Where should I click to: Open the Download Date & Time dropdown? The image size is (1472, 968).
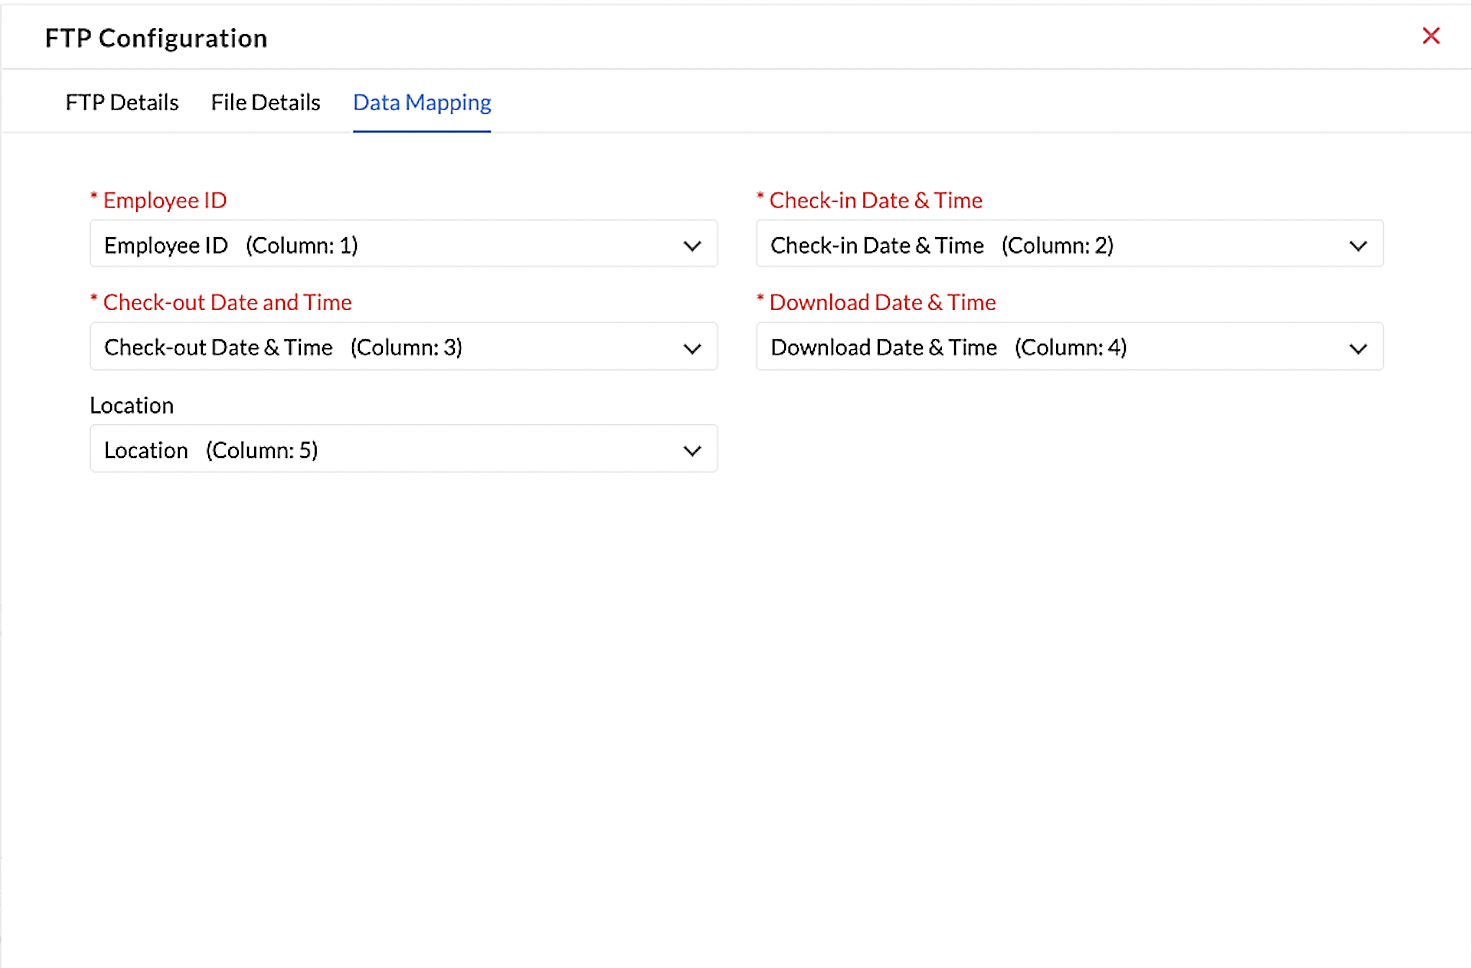click(1070, 347)
